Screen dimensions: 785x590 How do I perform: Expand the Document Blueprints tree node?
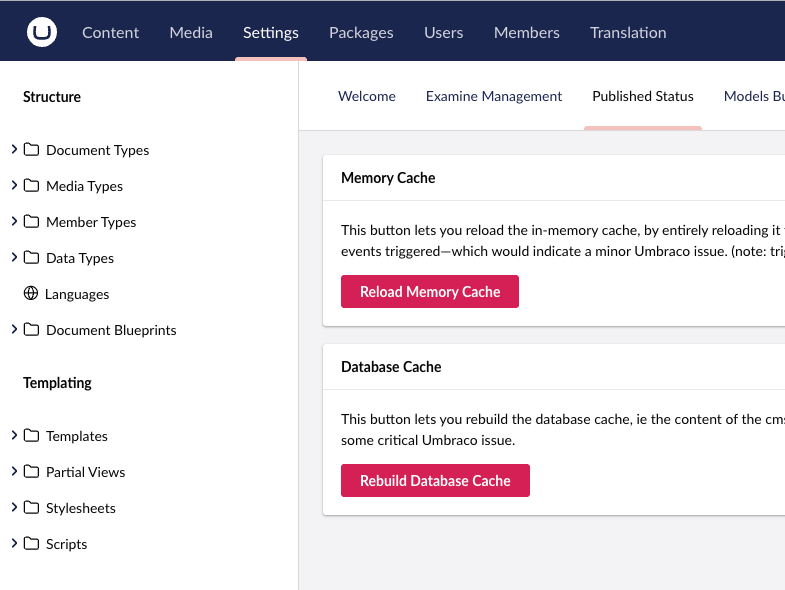pyautogui.click(x=14, y=330)
